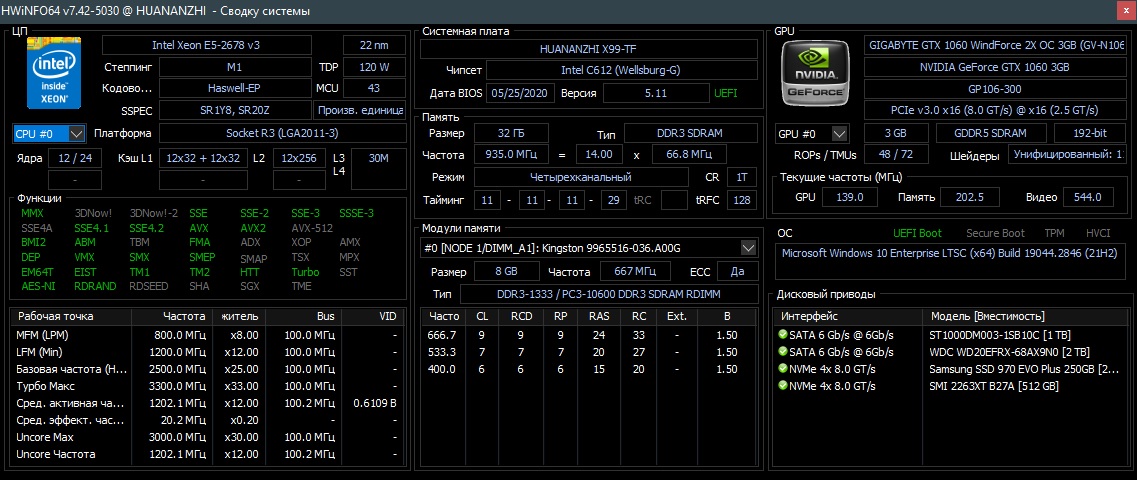This screenshot has width=1137, height=480.
Task: Click the ROPs / TMUs 48 / 72 value
Action: pyautogui.click(x=897, y=154)
